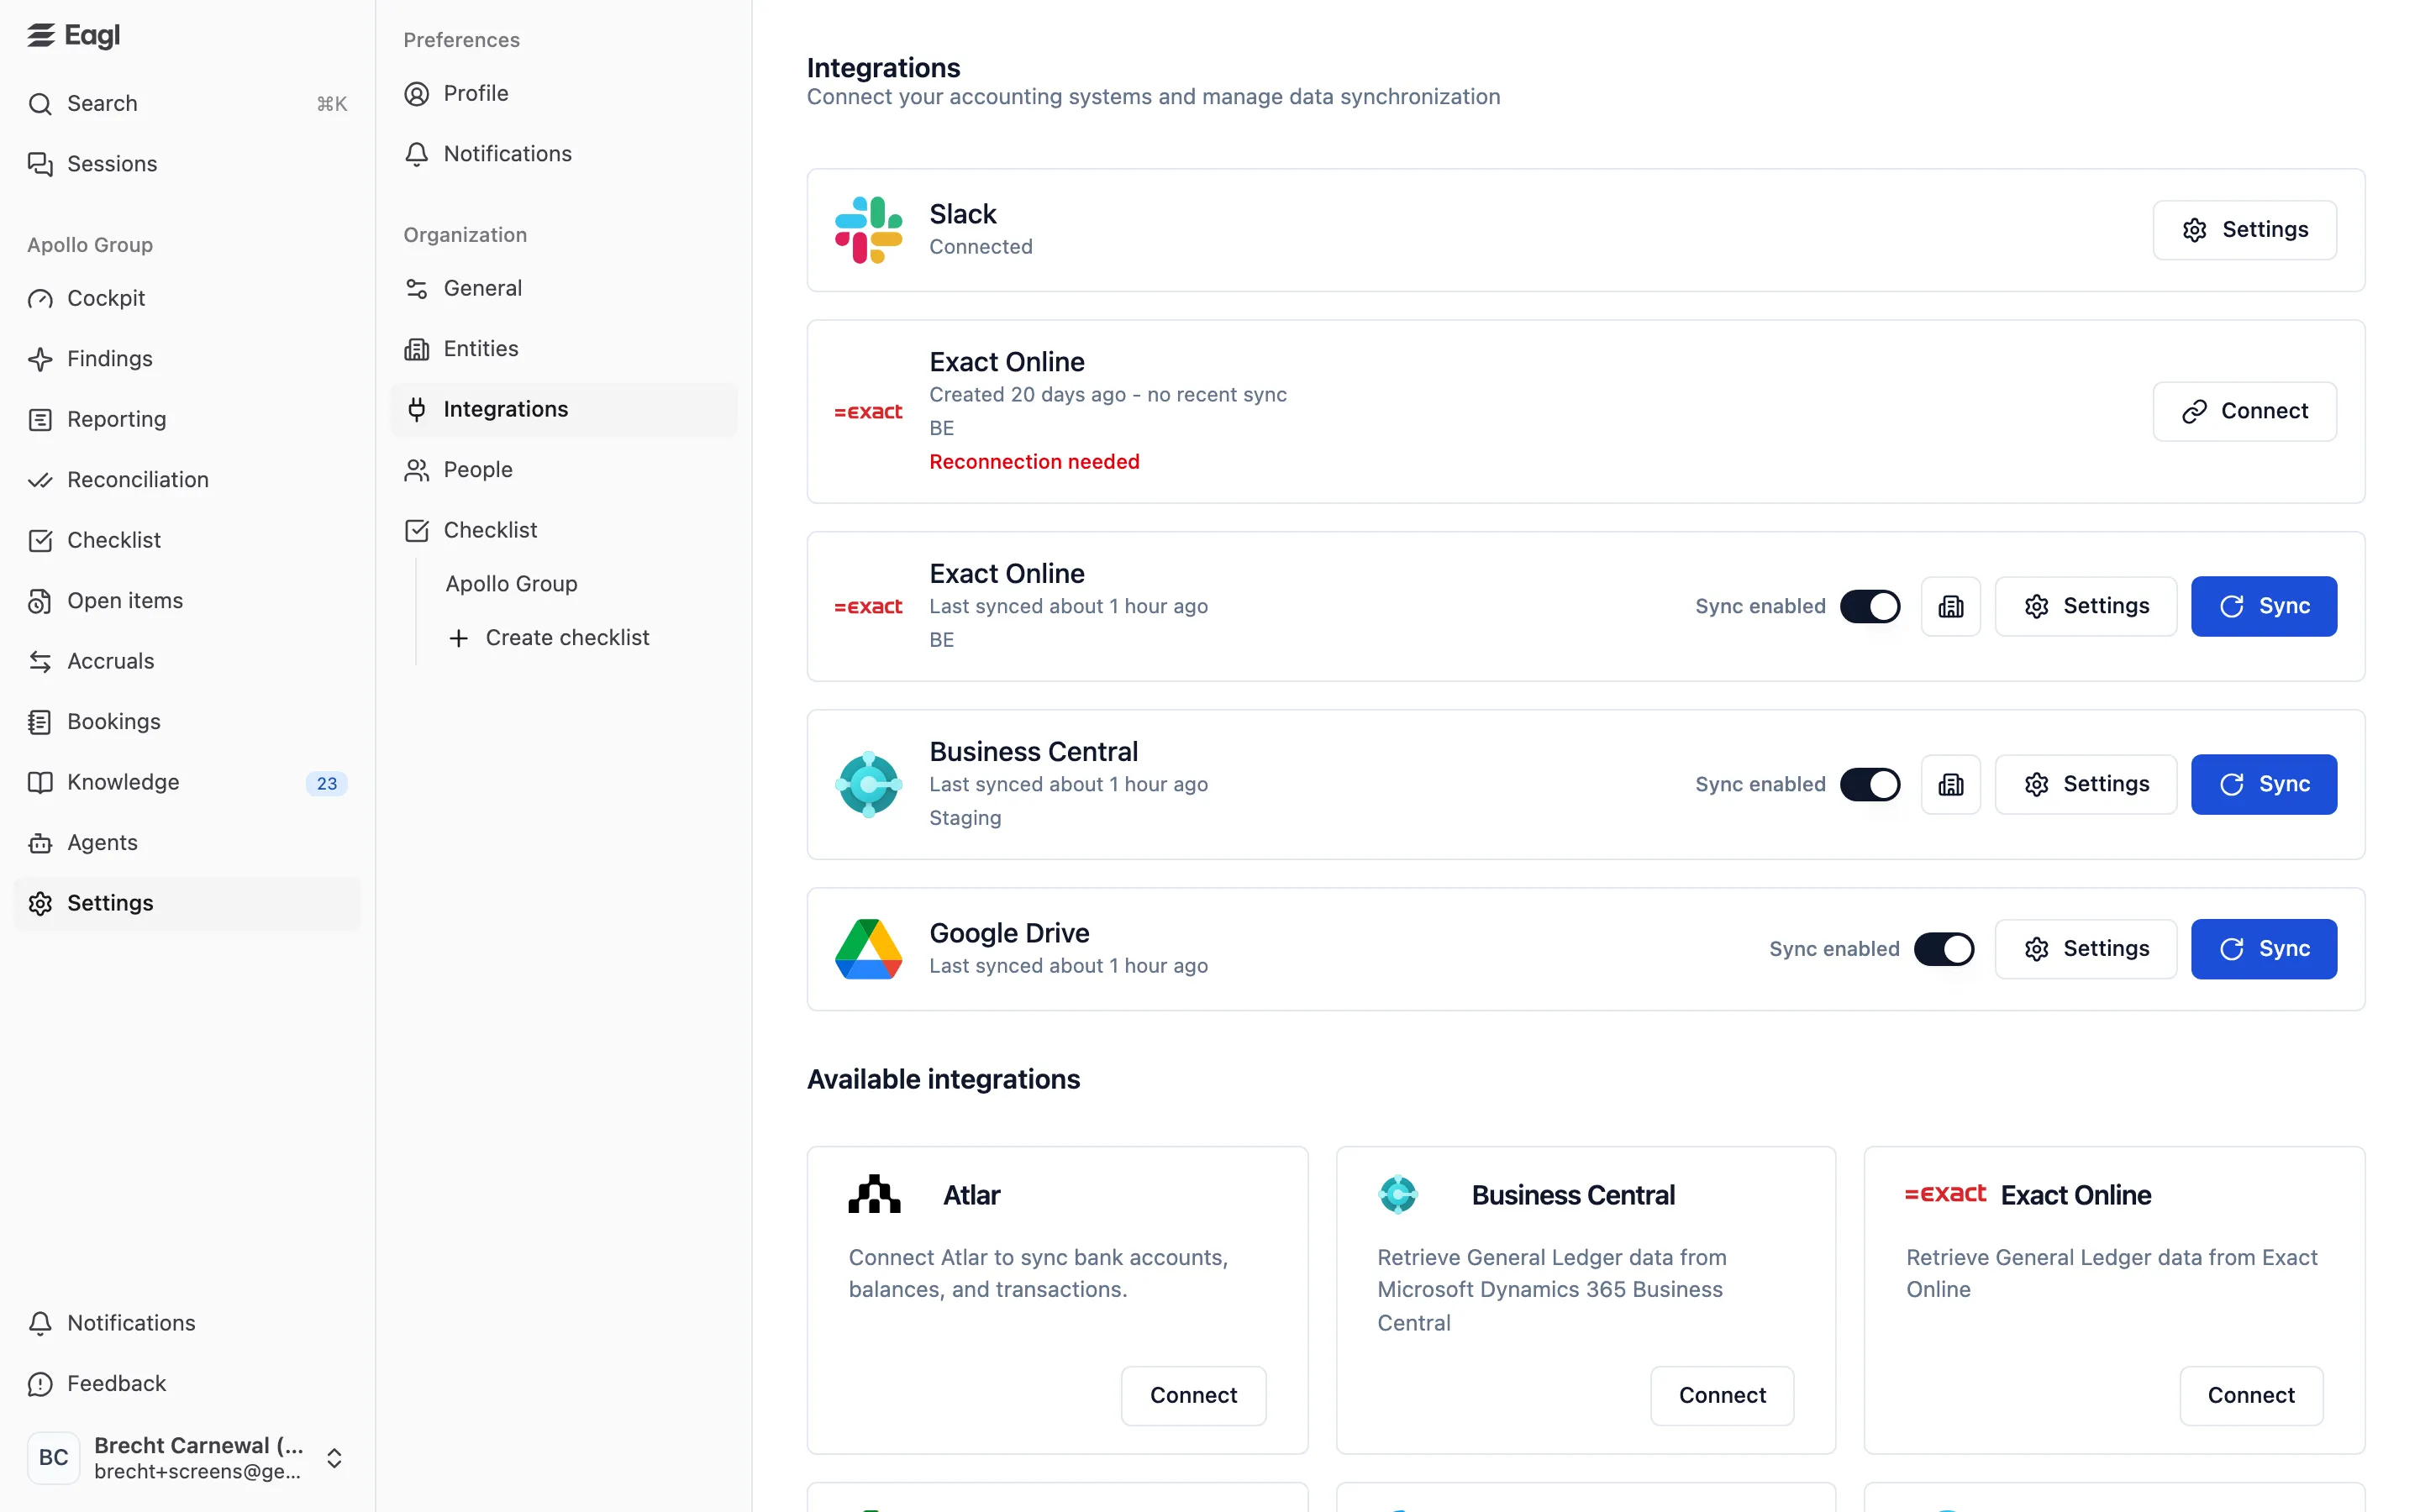Open the Knowledge book icon
The height and width of the screenshot is (1512, 2420).
[x=40, y=782]
